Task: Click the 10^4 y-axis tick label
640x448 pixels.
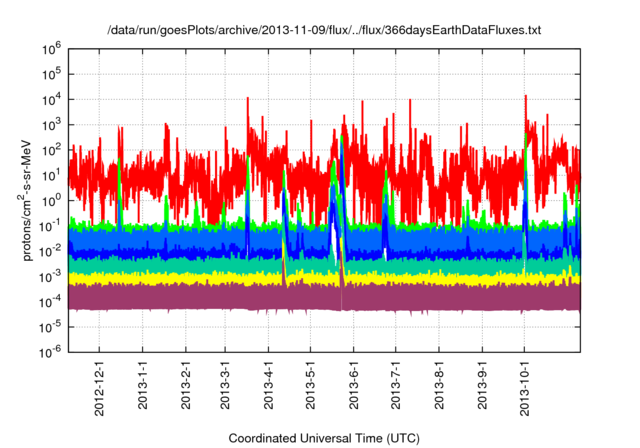Action: point(51,100)
